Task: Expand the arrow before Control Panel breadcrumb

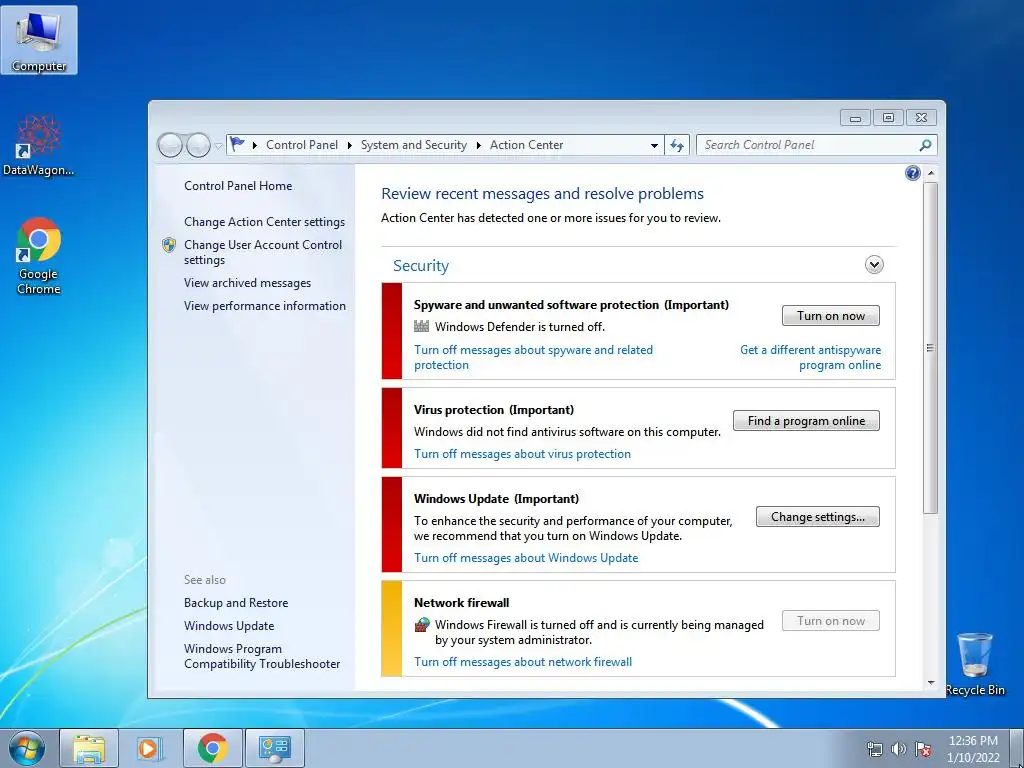Action: (255, 145)
